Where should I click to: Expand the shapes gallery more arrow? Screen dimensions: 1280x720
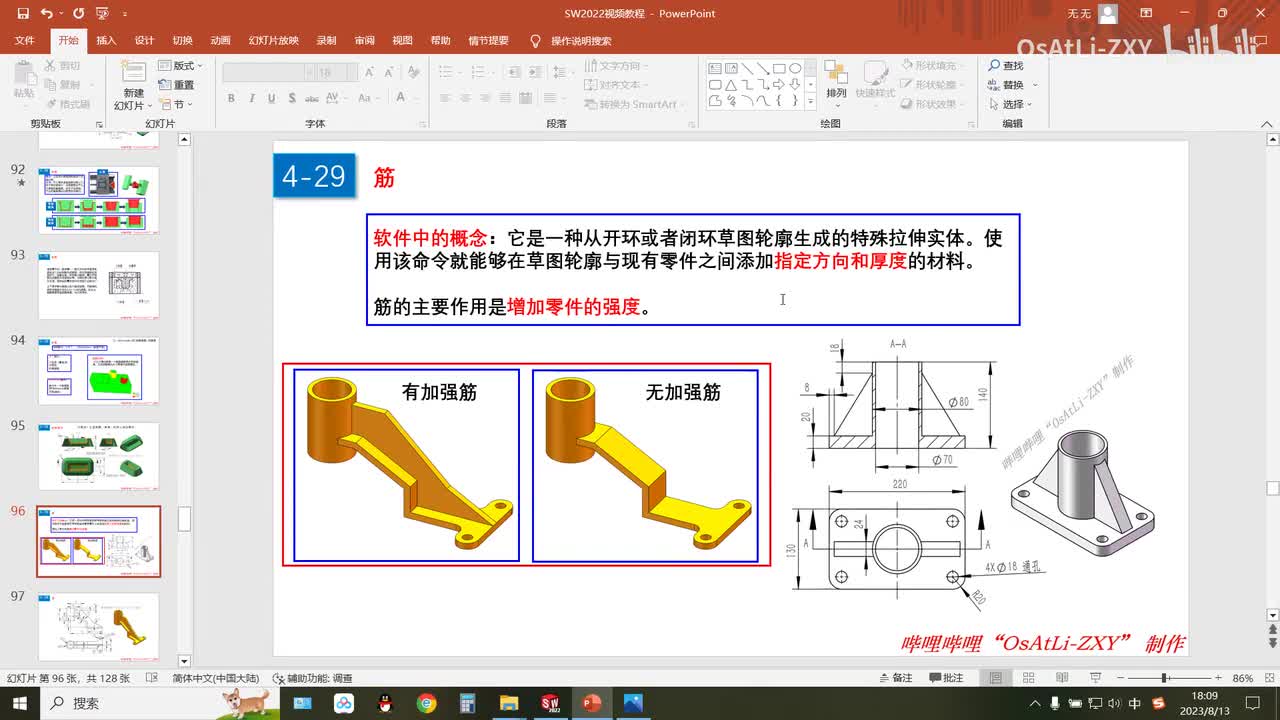click(811, 101)
